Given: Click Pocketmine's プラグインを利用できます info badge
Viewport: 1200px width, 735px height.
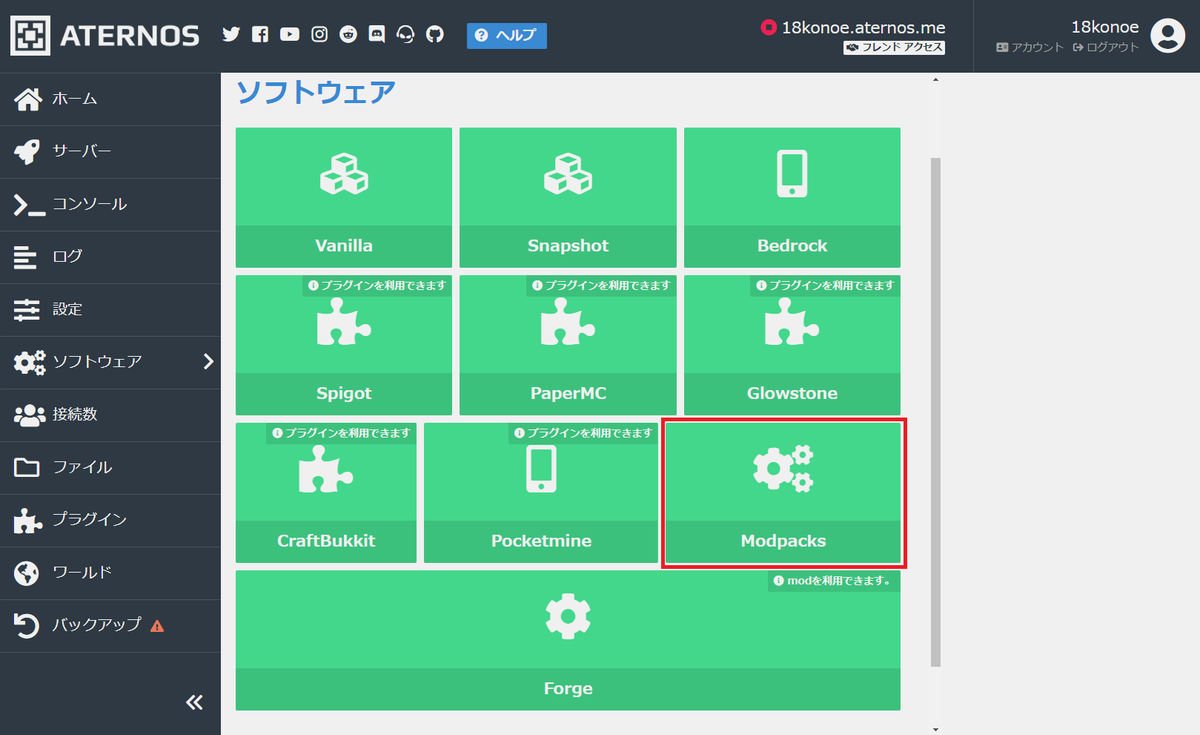Looking at the screenshot, I should 584,433.
